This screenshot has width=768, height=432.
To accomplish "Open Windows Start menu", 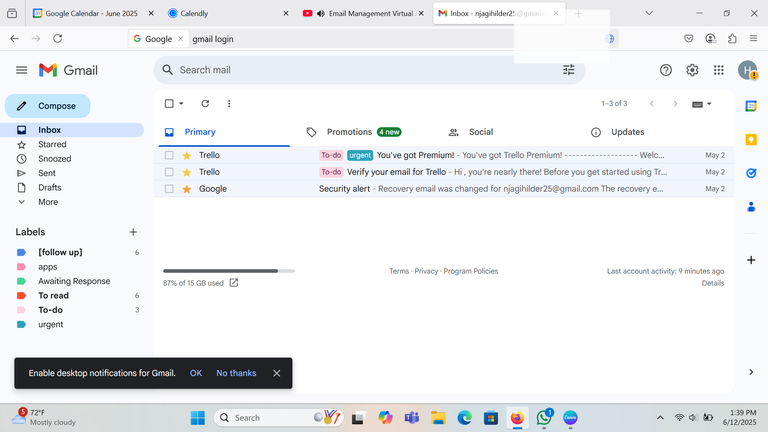I will [x=198, y=418].
